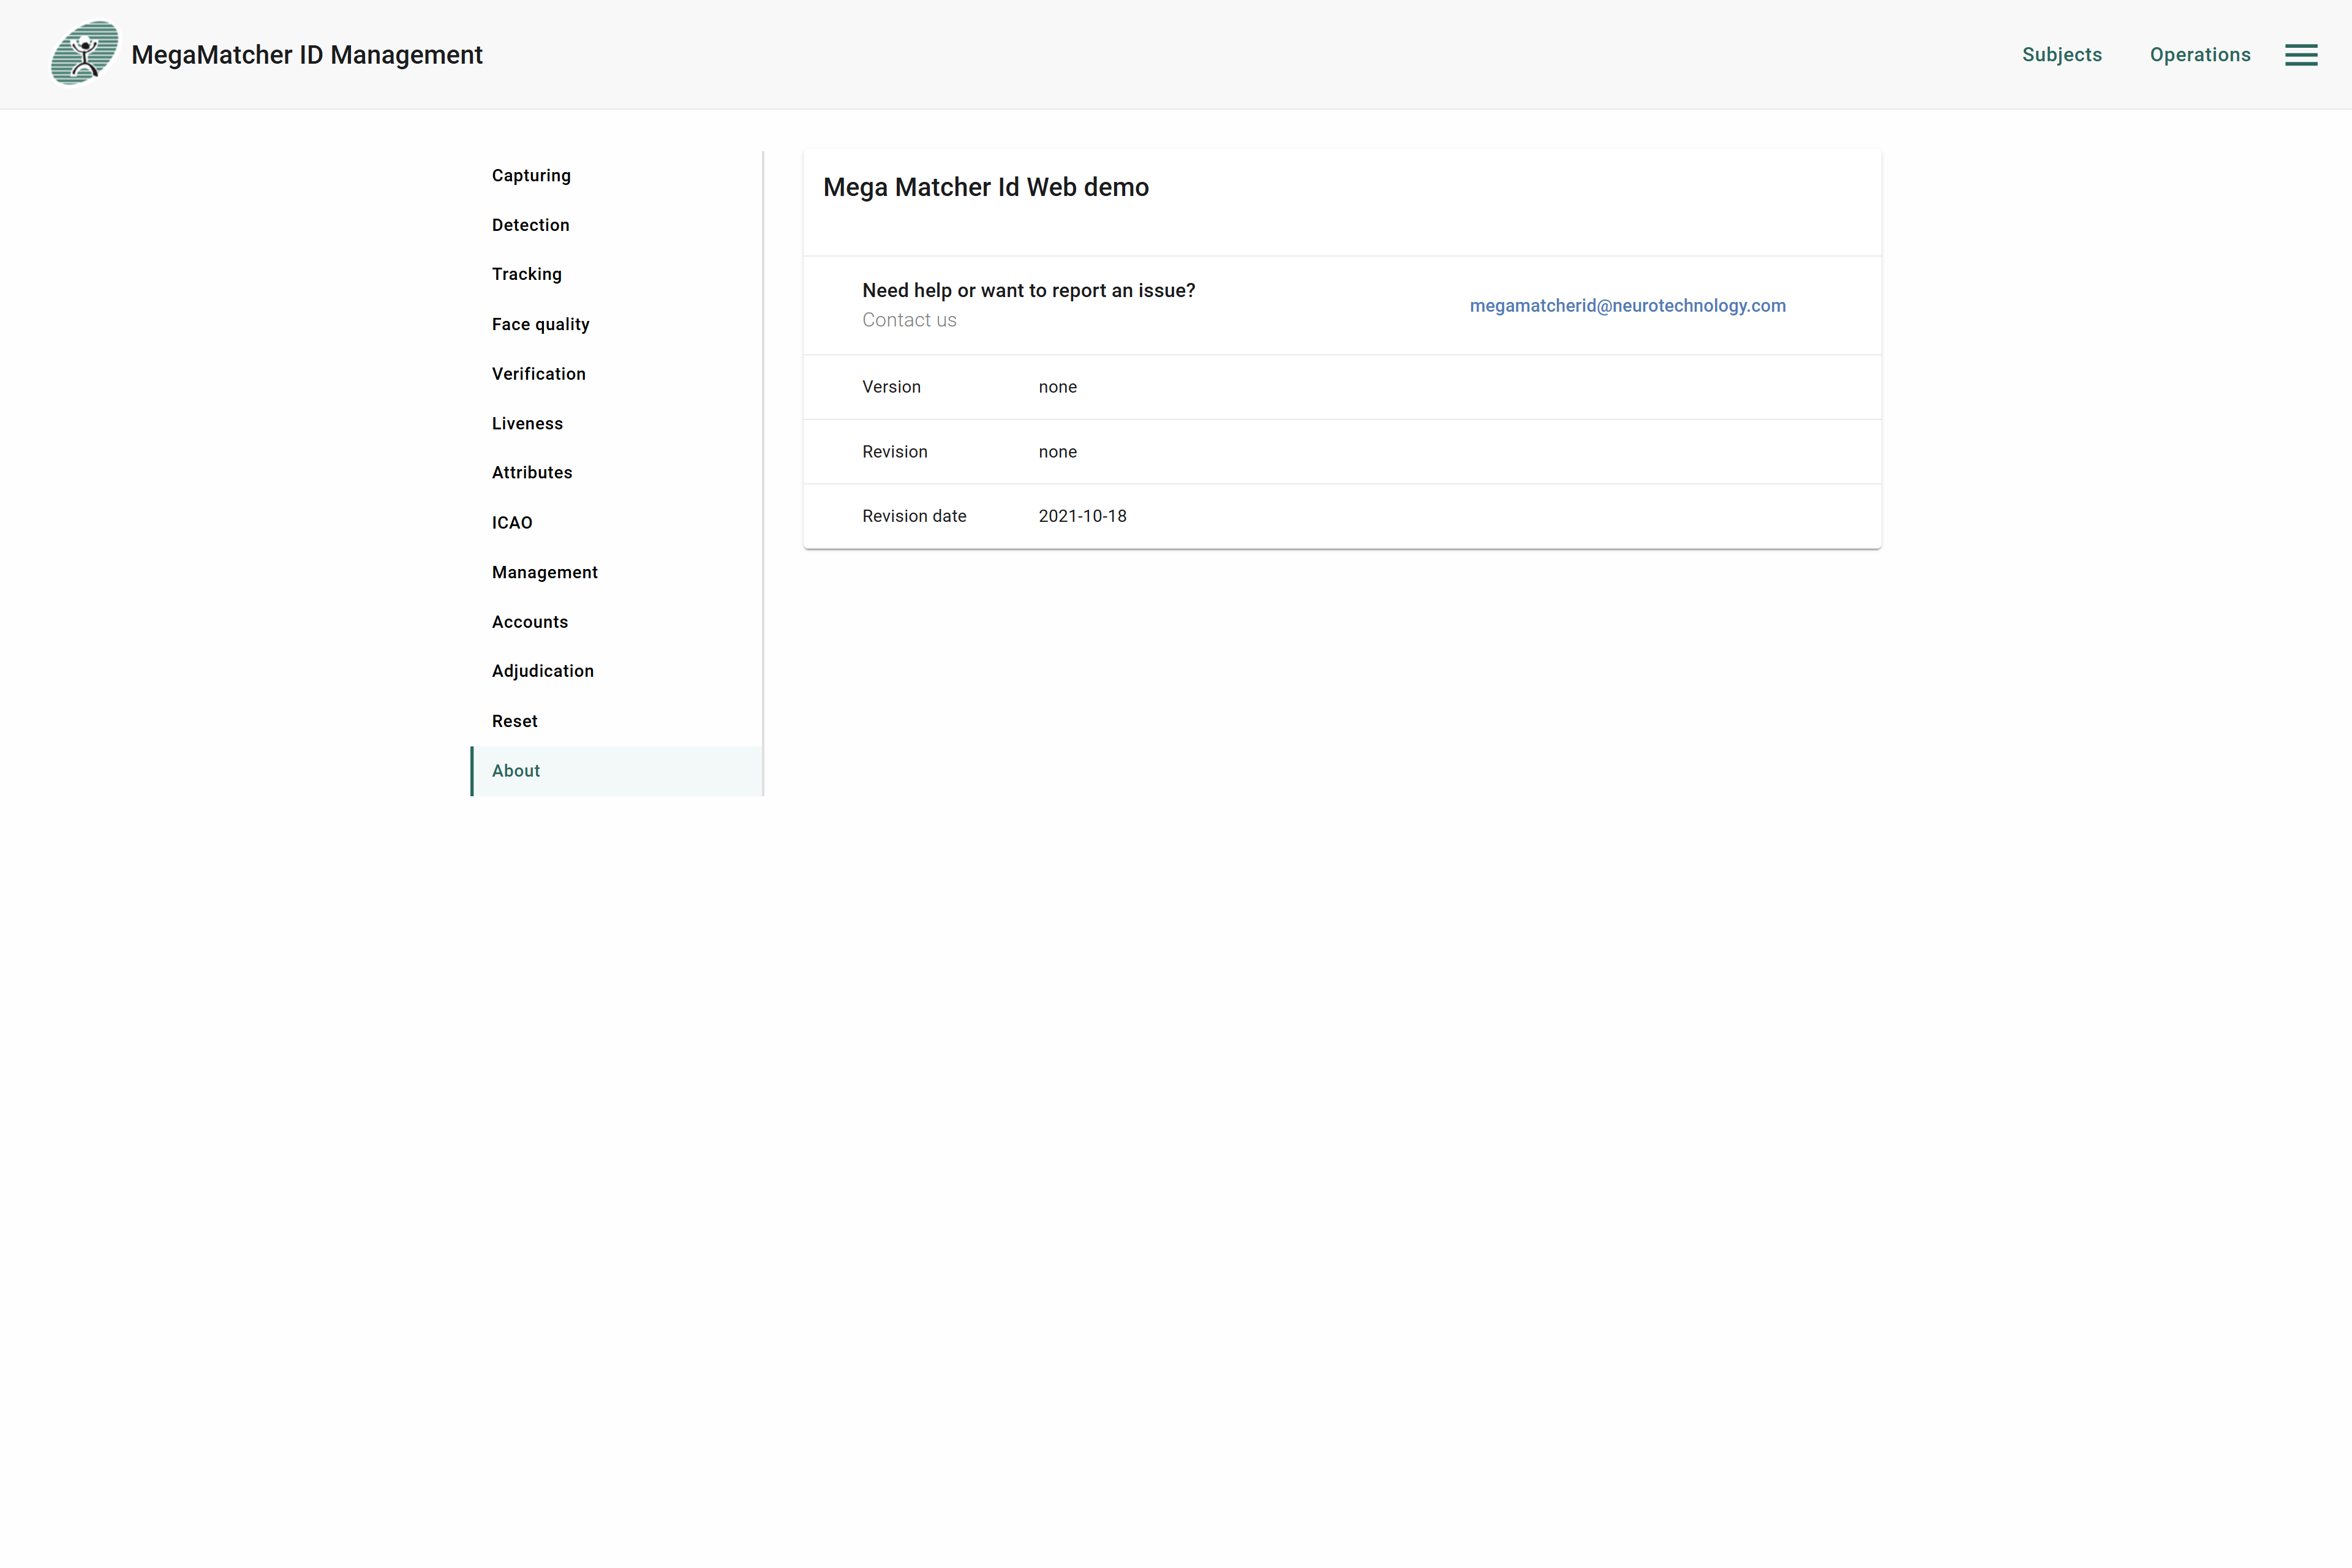The height and width of the screenshot is (1568, 2352).
Task: Click the Revision value none
Action: tap(1057, 452)
